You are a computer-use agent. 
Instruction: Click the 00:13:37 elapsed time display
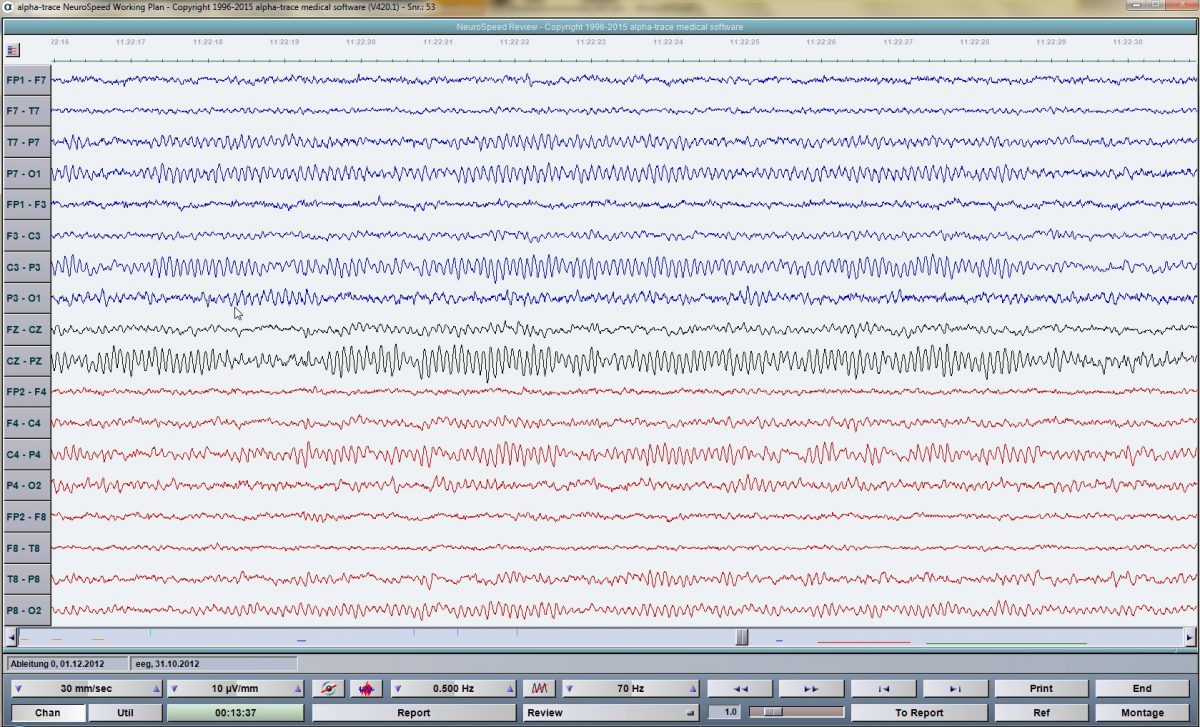coord(236,713)
